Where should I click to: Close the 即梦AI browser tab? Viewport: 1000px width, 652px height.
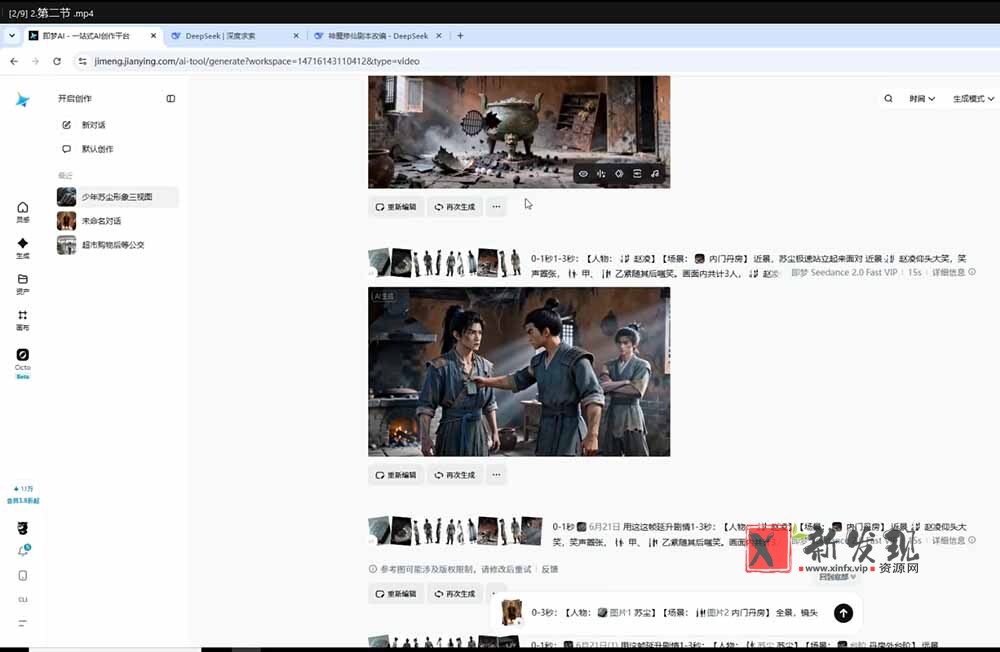(x=153, y=36)
